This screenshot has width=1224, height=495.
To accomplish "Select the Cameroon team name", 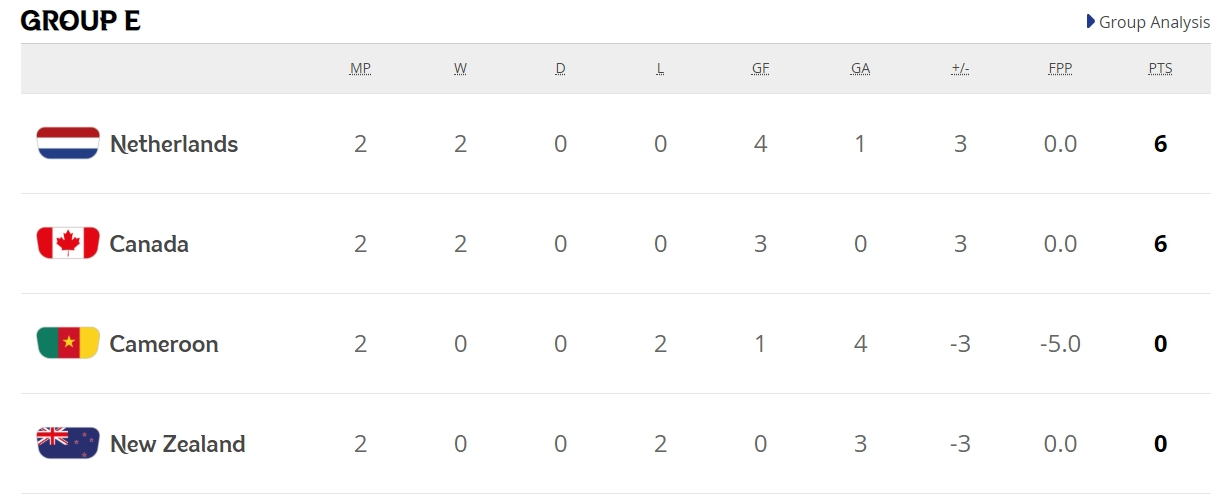I will (164, 344).
